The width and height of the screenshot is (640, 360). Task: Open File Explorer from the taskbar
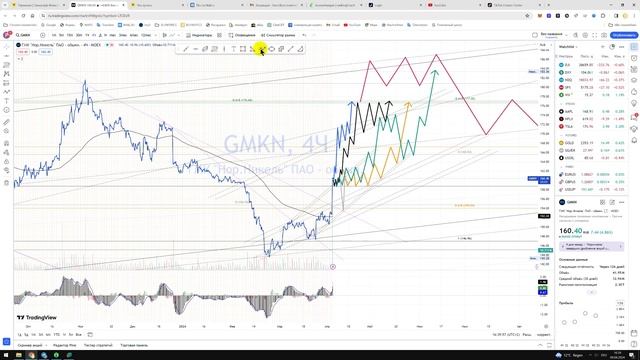click(x=19, y=355)
